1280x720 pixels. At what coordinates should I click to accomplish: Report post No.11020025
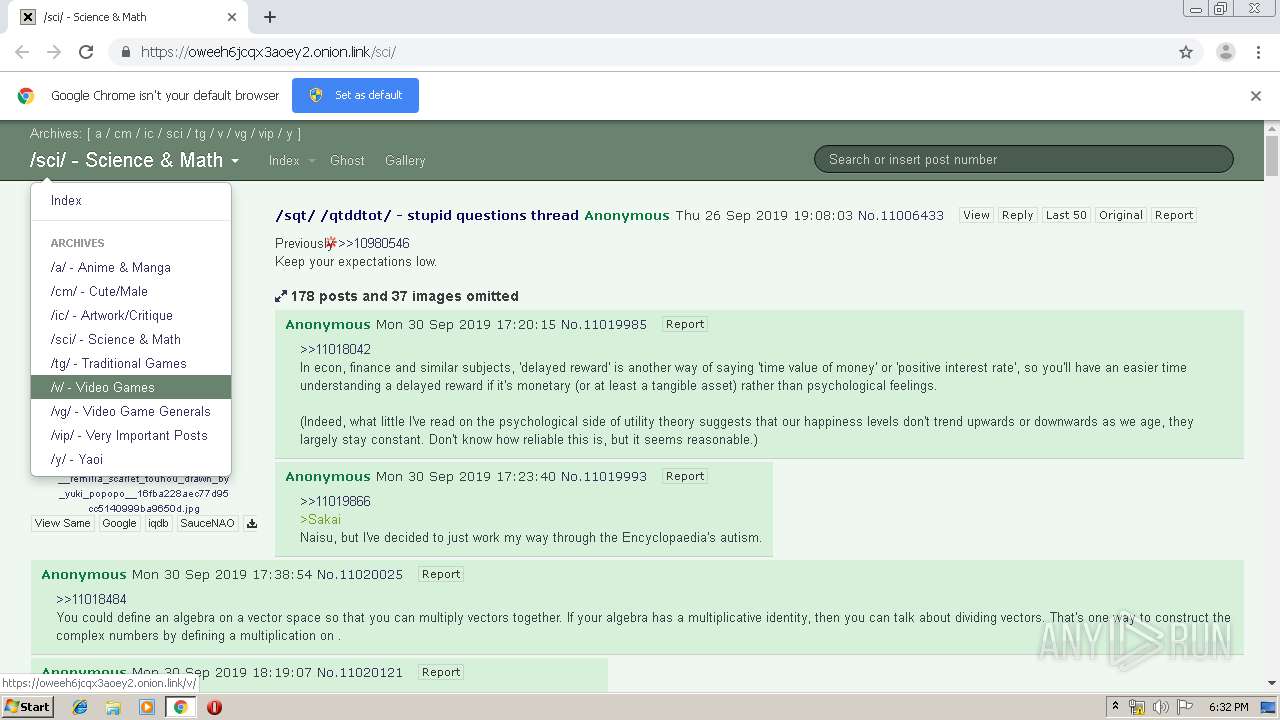click(441, 574)
